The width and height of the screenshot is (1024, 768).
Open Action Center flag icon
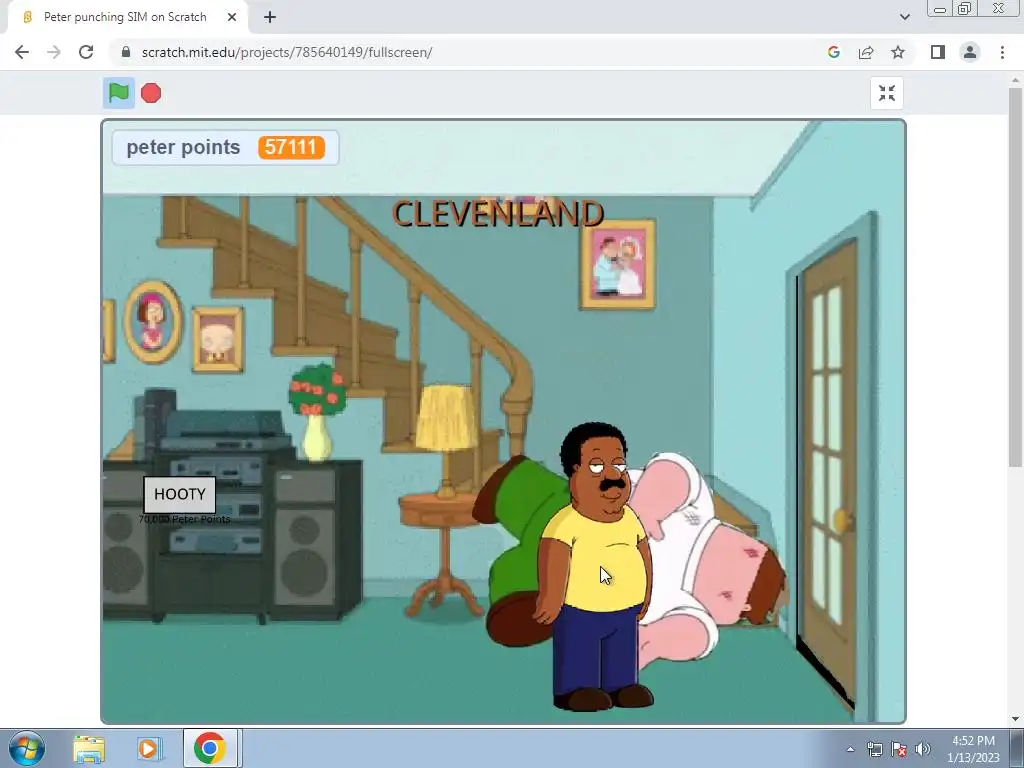pyautogui.click(x=899, y=749)
